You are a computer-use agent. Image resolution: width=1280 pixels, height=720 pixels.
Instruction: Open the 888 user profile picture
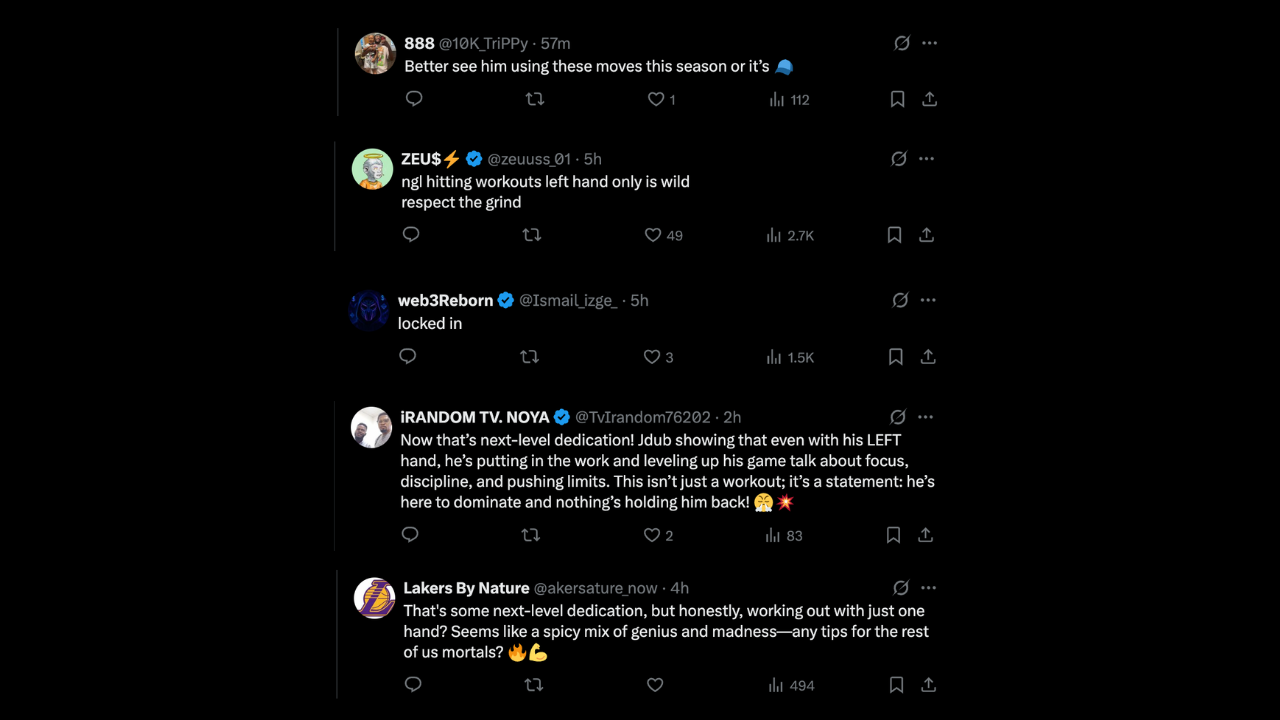coord(375,53)
